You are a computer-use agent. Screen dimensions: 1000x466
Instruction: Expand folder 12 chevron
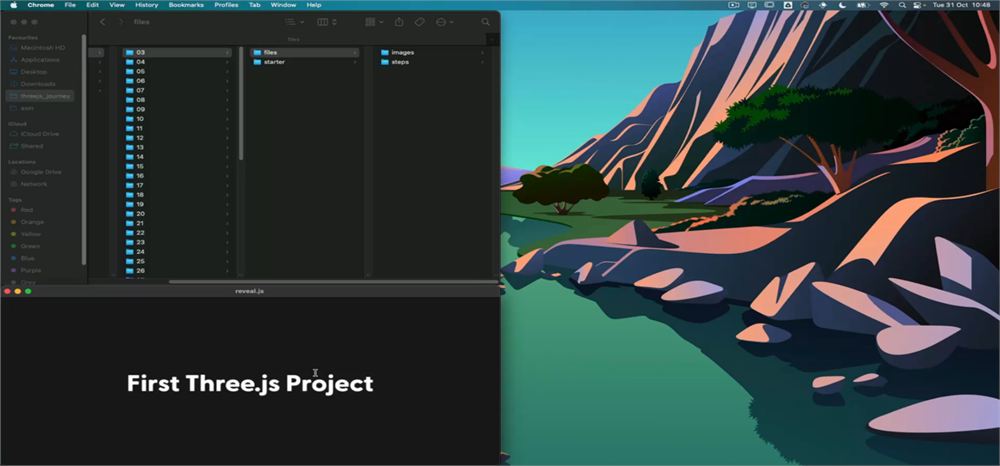click(227, 138)
